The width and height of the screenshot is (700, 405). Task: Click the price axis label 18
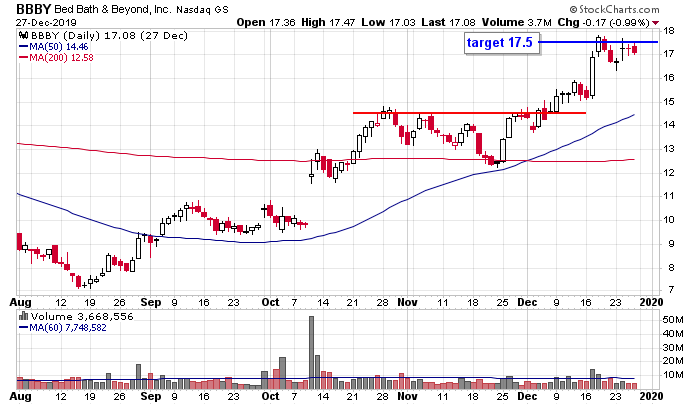(669, 31)
